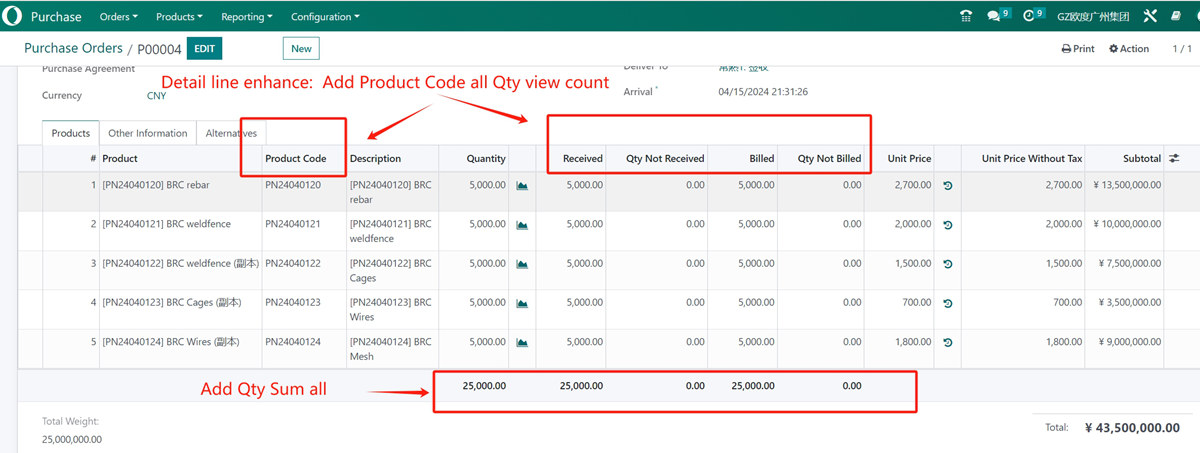
Task: Click price history icon for 1,500.00 line
Action: coord(948,264)
